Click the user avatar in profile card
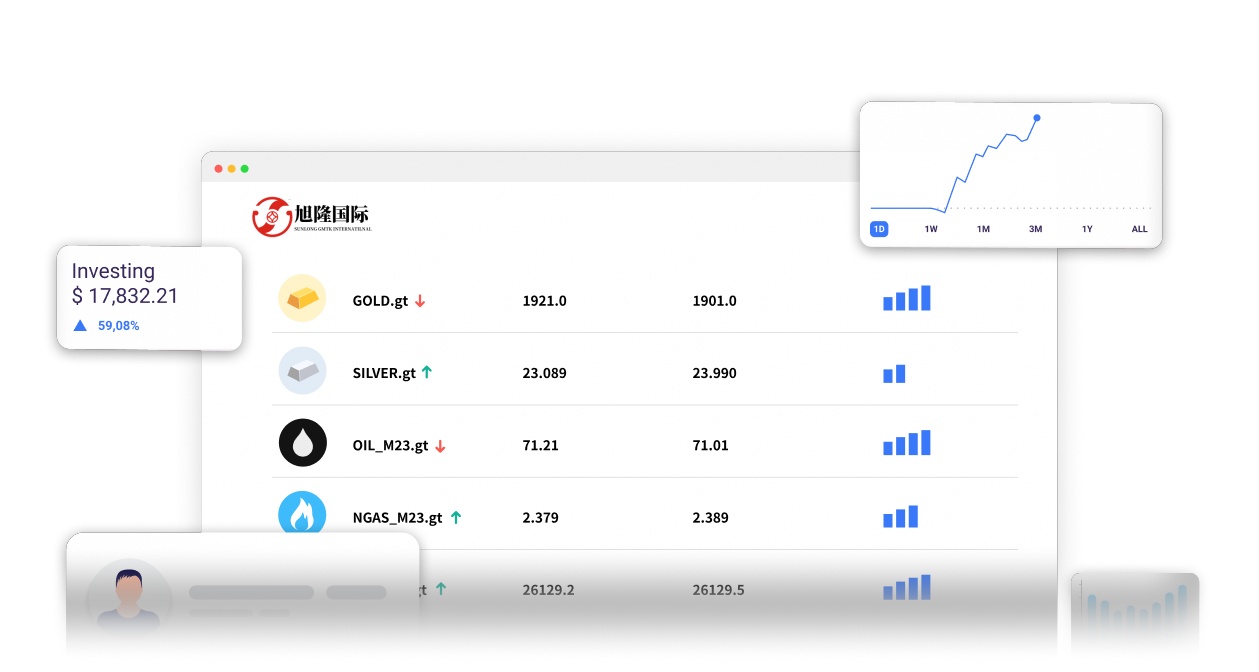The width and height of the screenshot is (1259, 672). [128, 597]
